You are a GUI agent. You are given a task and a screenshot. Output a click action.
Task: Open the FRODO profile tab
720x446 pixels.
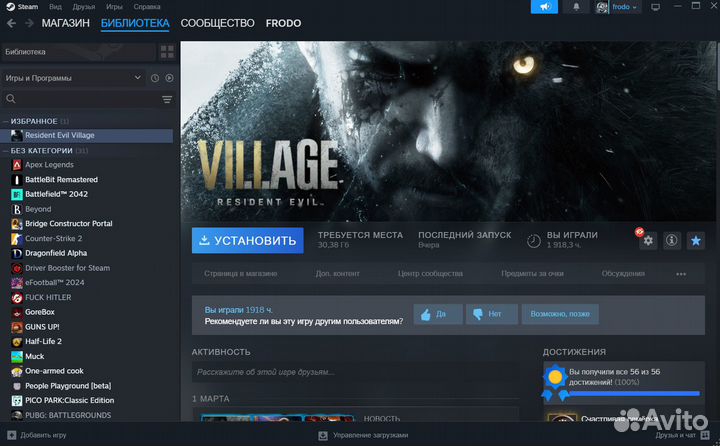coord(283,23)
